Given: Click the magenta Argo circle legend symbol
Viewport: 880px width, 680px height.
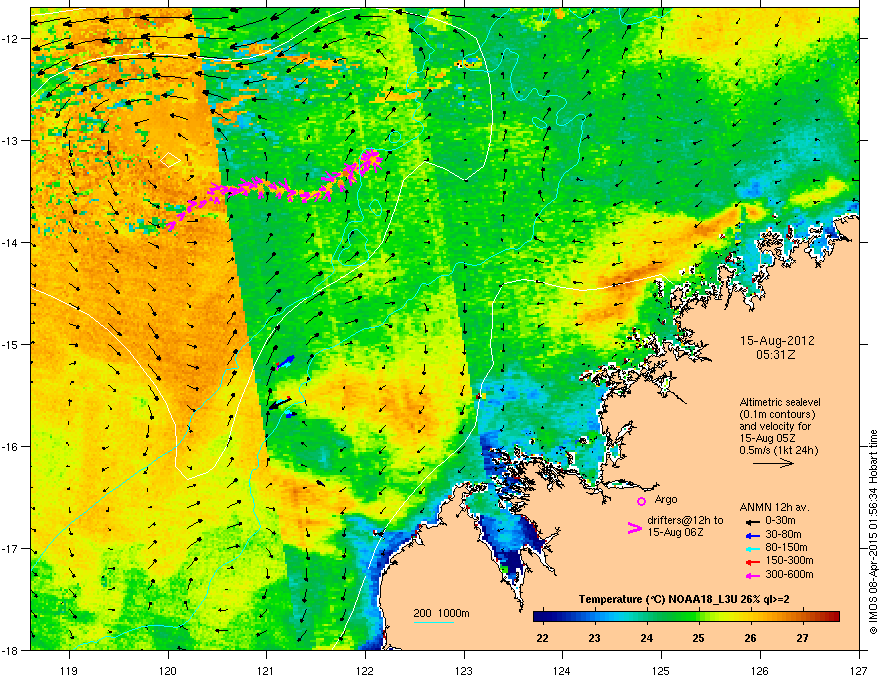Looking at the screenshot, I should click(641, 501).
